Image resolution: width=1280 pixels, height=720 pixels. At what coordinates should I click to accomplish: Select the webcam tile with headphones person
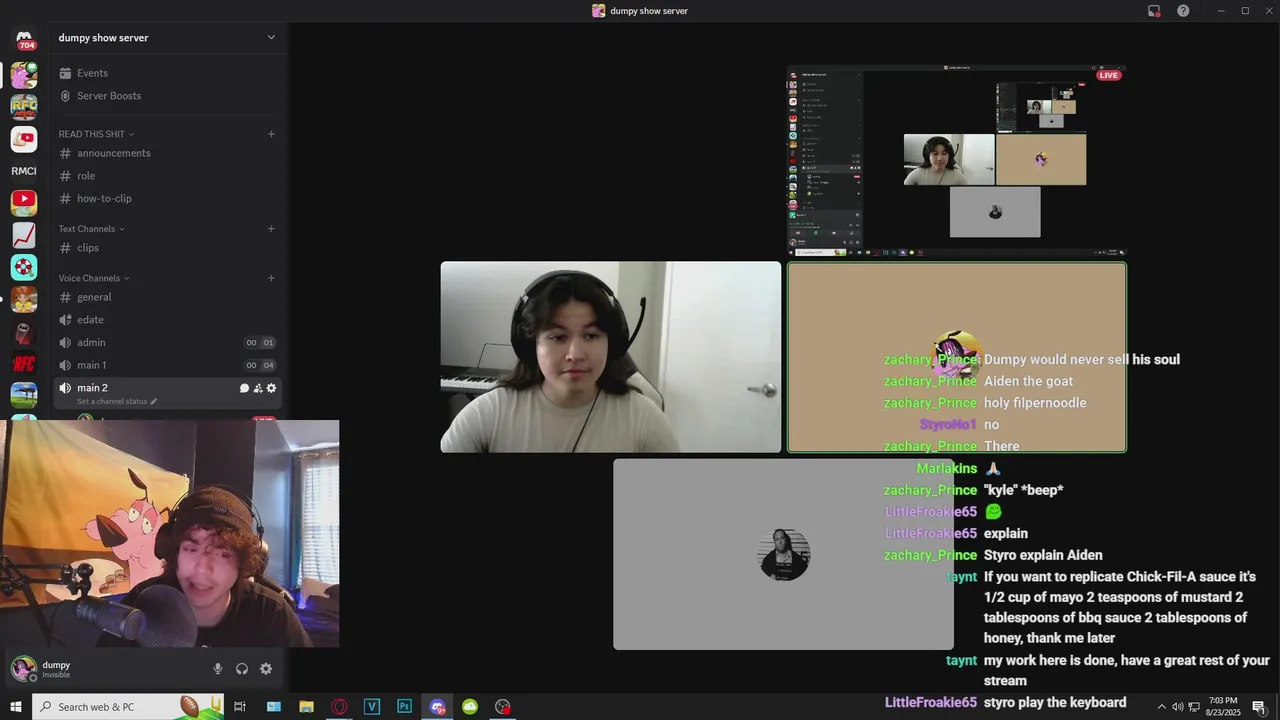pyautogui.click(x=611, y=357)
